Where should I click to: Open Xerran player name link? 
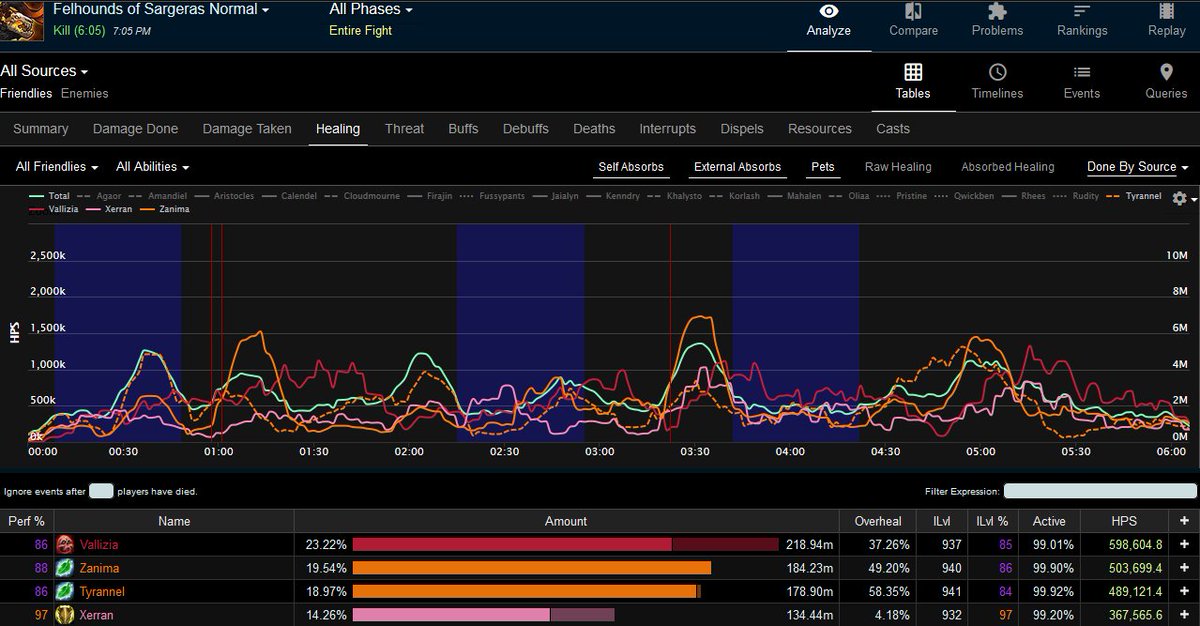pyautogui.click(x=97, y=615)
